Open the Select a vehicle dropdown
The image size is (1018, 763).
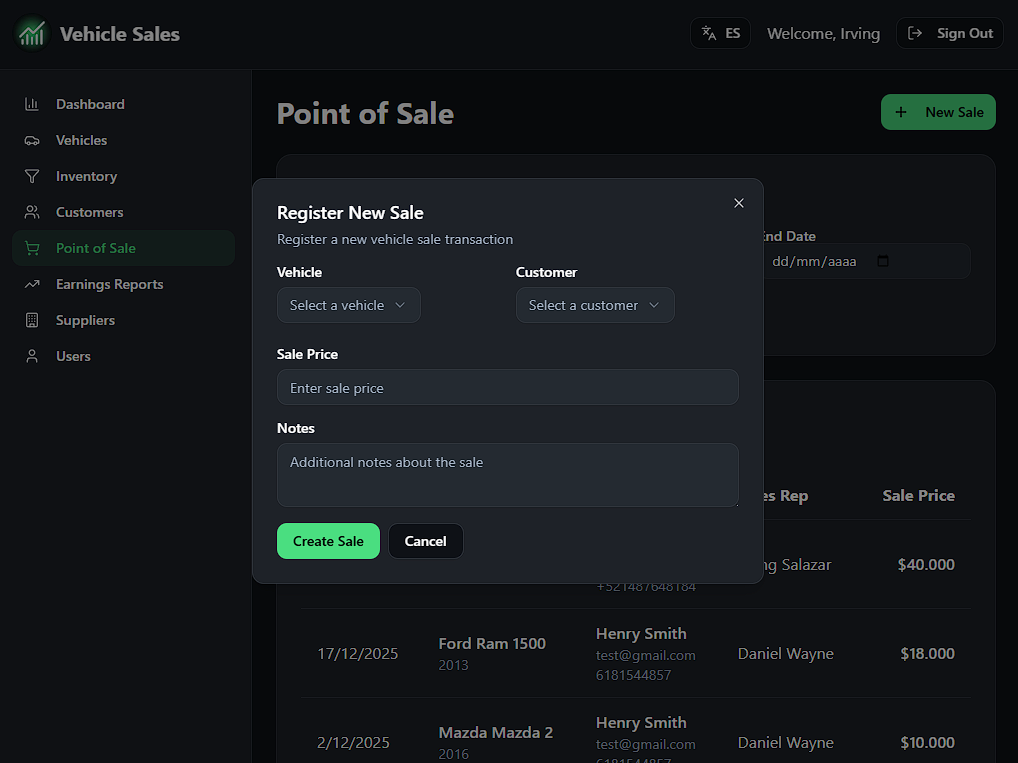pyautogui.click(x=349, y=305)
